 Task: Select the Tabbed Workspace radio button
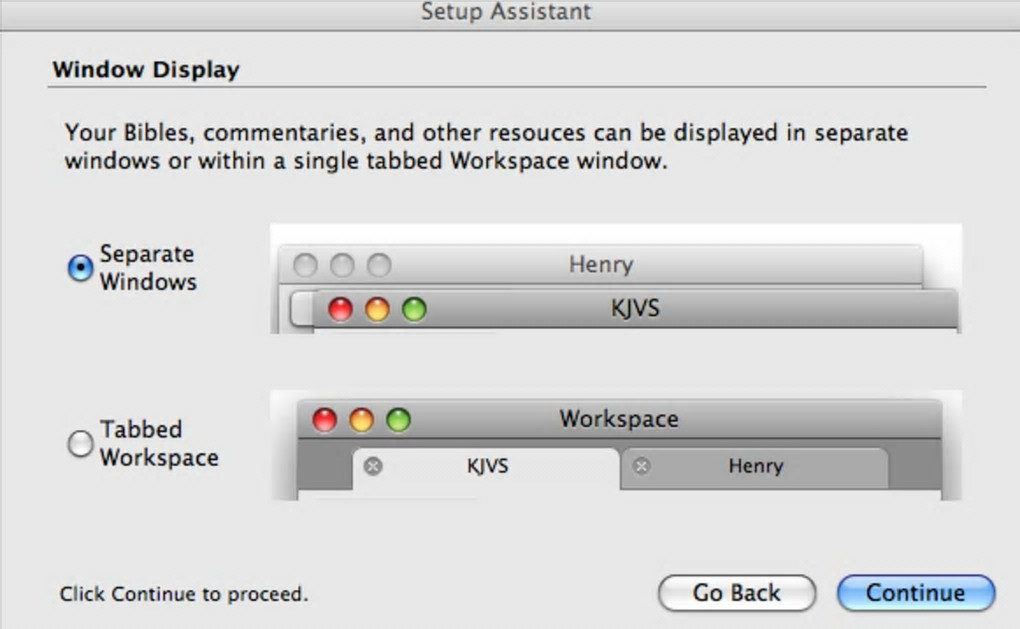(x=80, y=444)
